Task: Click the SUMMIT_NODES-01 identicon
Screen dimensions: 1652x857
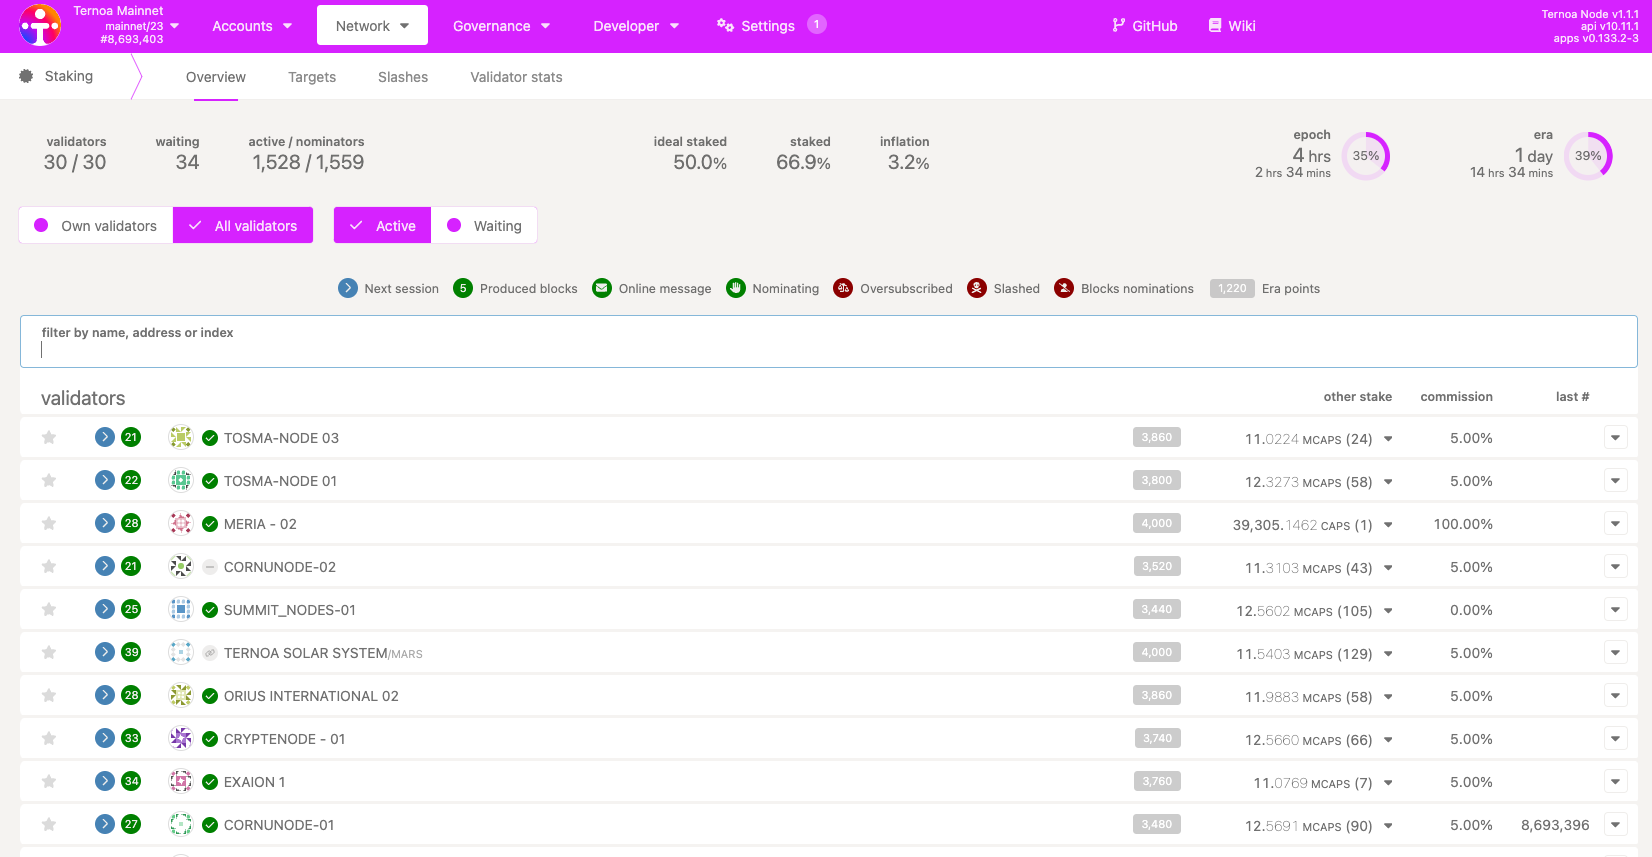Action: tap(181, 609)
